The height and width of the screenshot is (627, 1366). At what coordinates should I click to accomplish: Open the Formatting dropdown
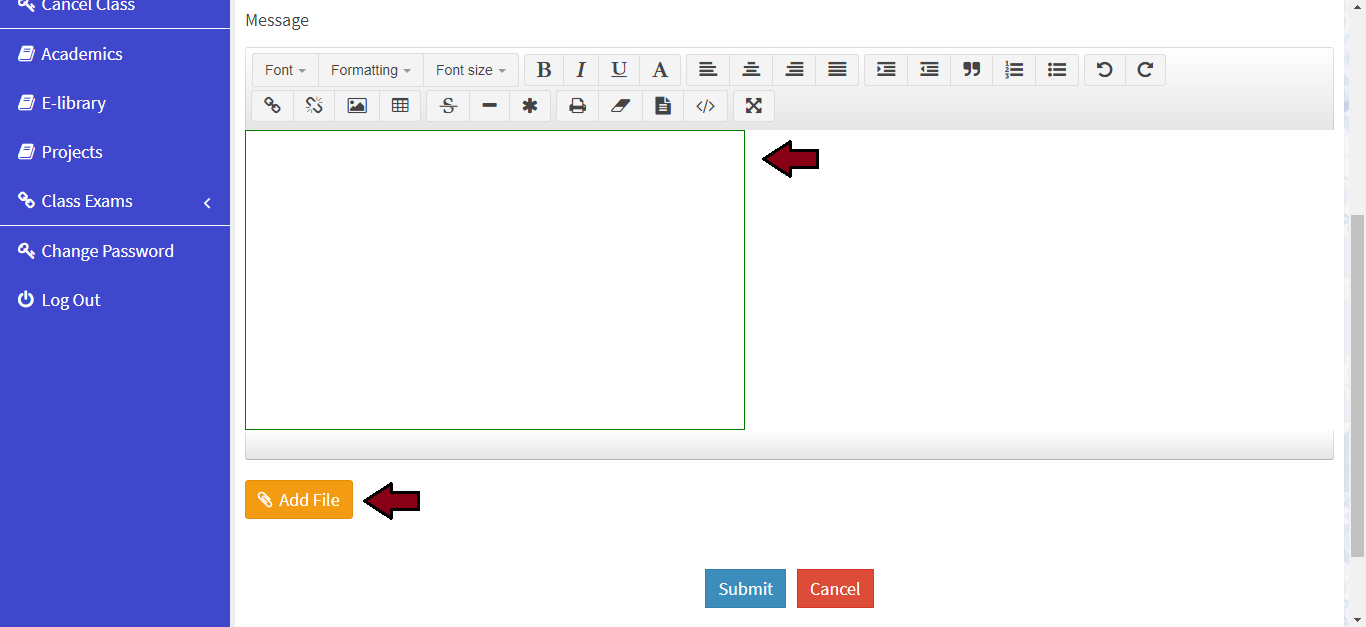point(370,70)
